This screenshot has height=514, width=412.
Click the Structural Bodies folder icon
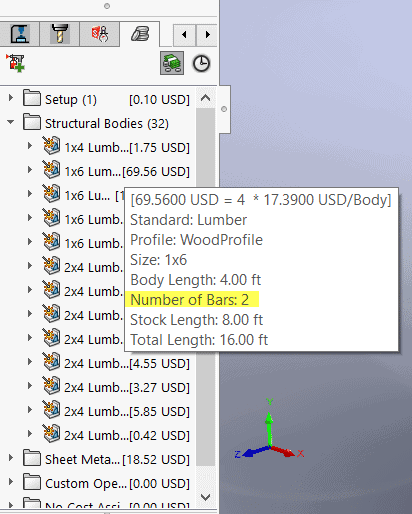coord(32,122)
